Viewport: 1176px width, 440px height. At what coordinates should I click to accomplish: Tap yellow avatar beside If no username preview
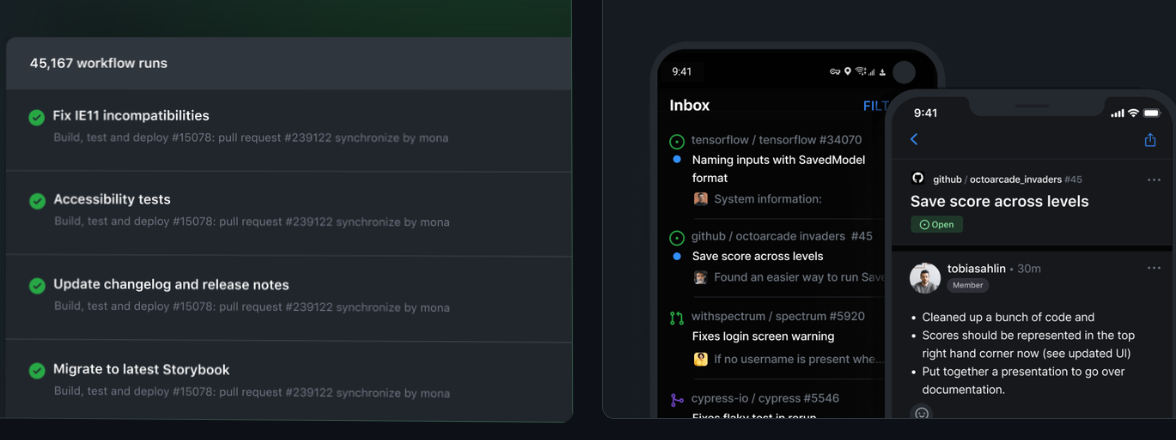click(x=700, y=359)
